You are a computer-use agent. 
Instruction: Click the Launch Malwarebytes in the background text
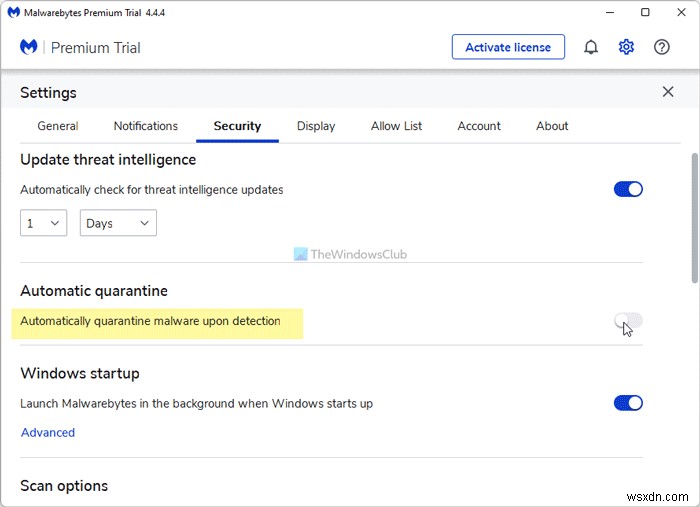(x=196, y=403)
